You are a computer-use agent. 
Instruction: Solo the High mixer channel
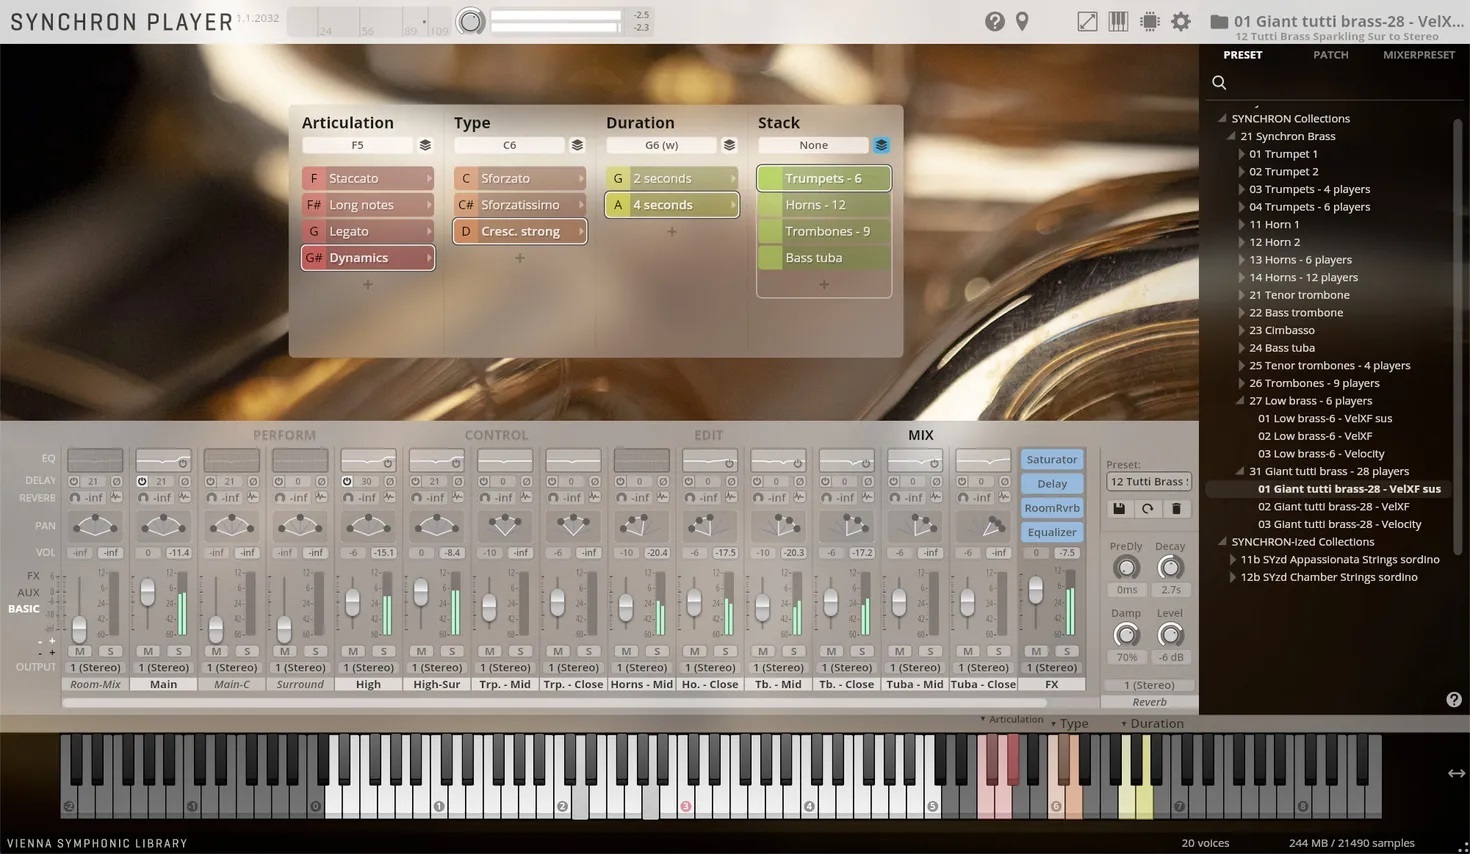coord(383,651)
